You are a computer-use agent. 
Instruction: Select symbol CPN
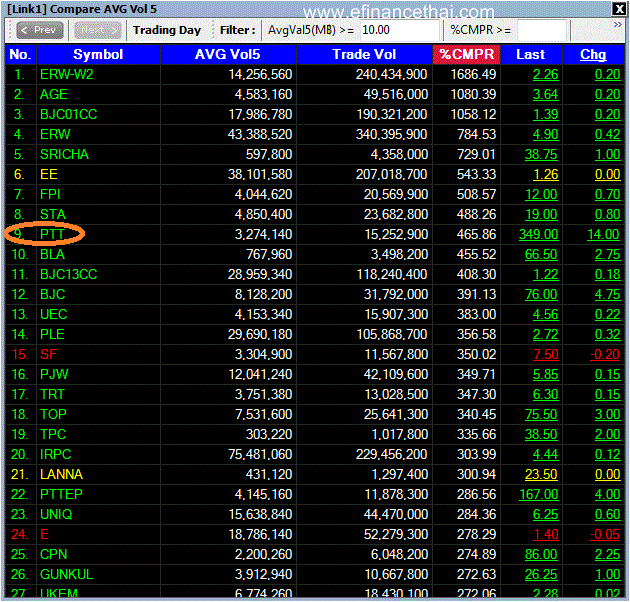click(x=53, y=555)
